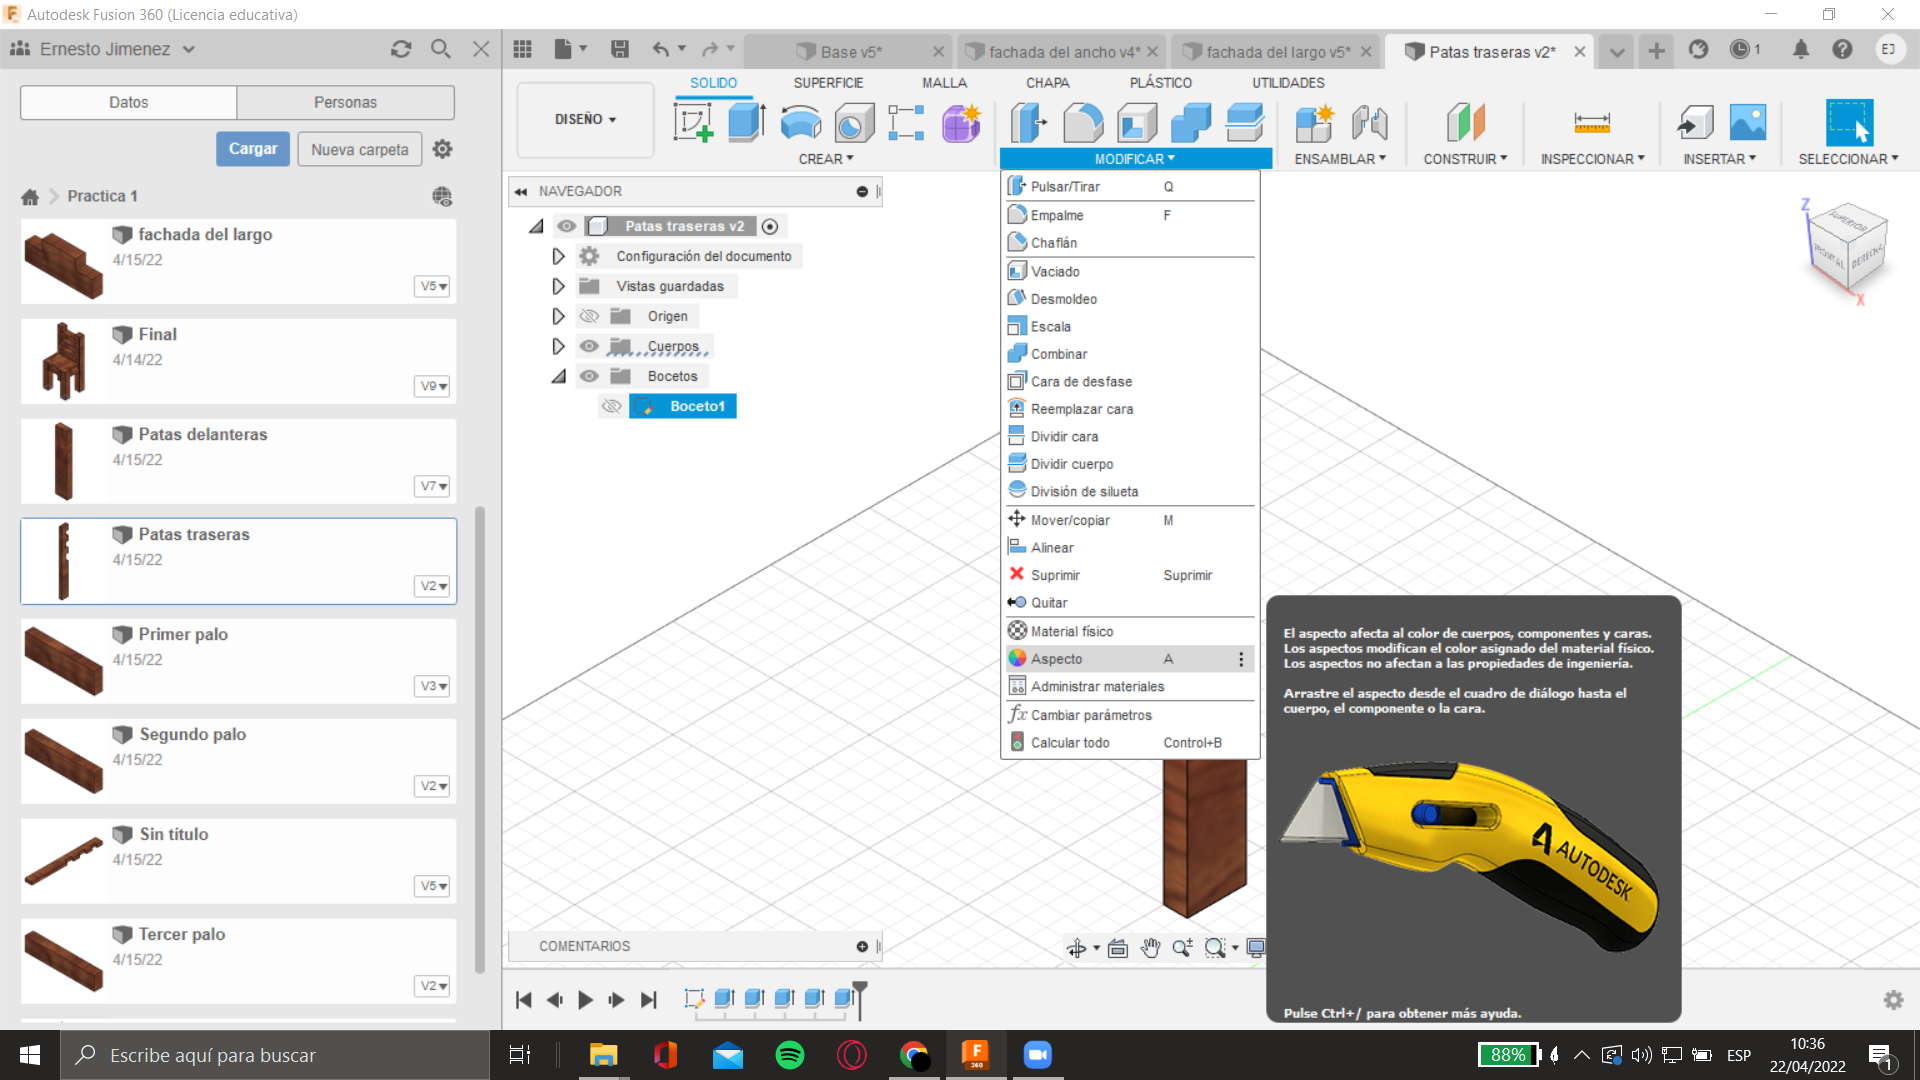Click the Pan hand icon
Viewport: 1920px width, 1080px height.
[x=1150, y=948]
